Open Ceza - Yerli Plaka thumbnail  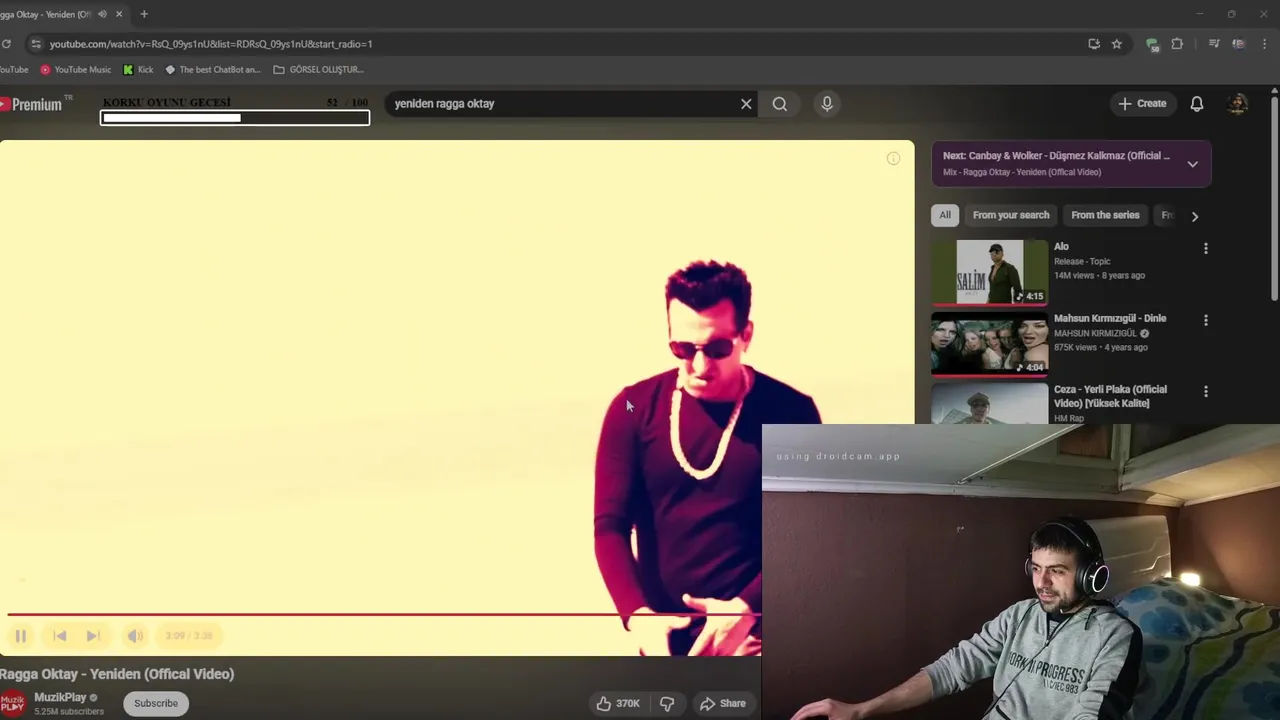pos(989,404)
